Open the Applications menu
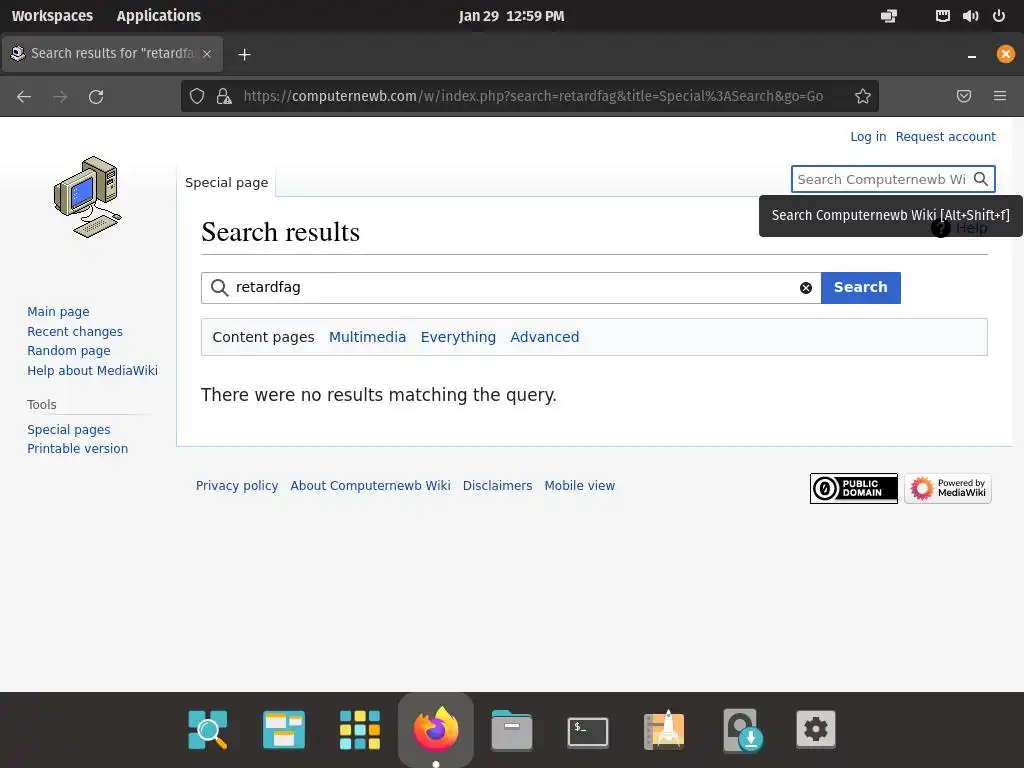The height and width of the screenshot is (768, 1024). [159, 16]
